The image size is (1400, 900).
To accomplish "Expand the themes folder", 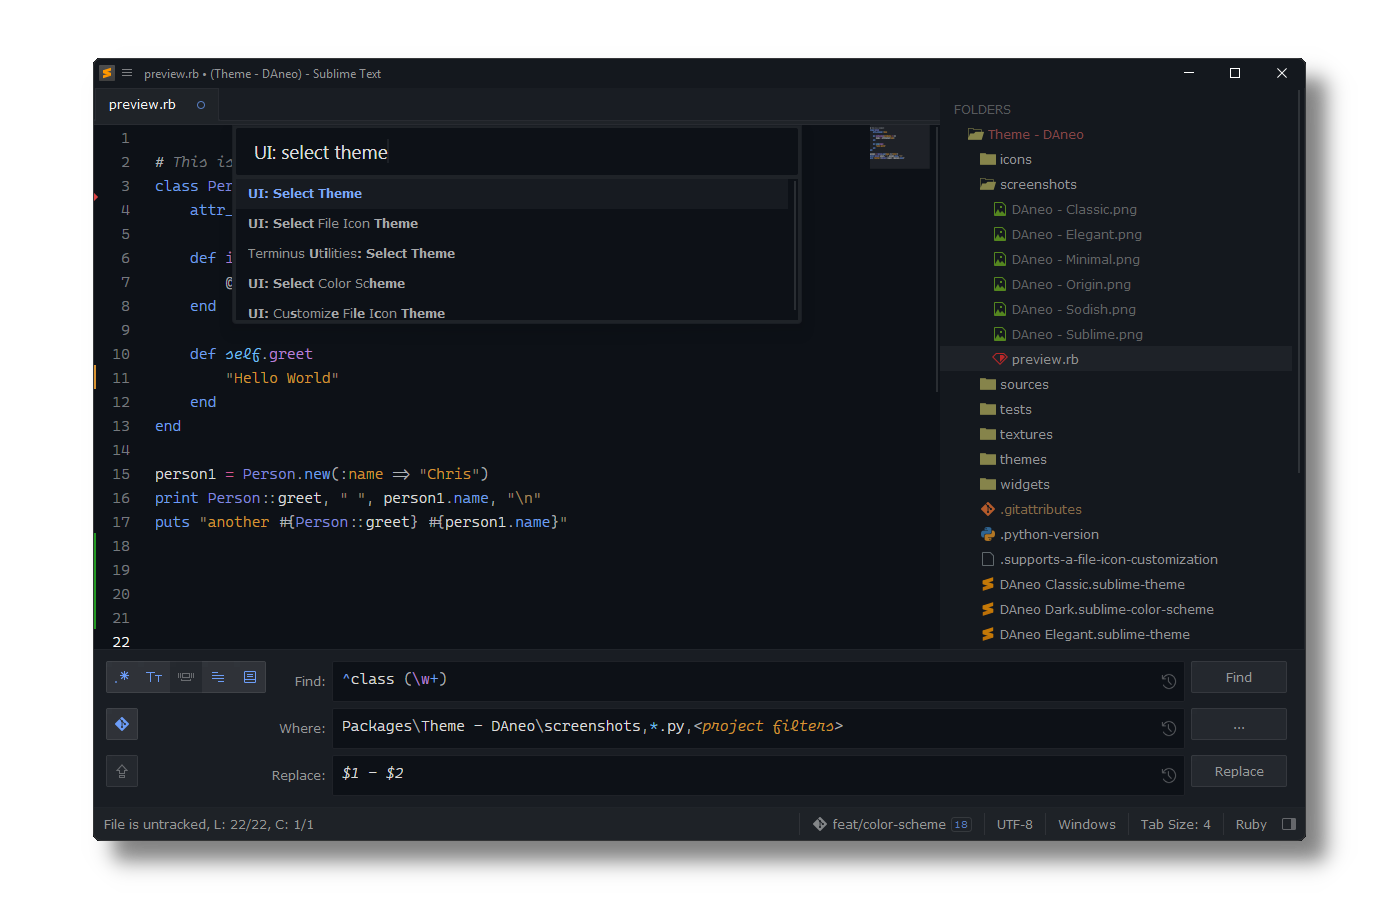I will pos(988,460).
